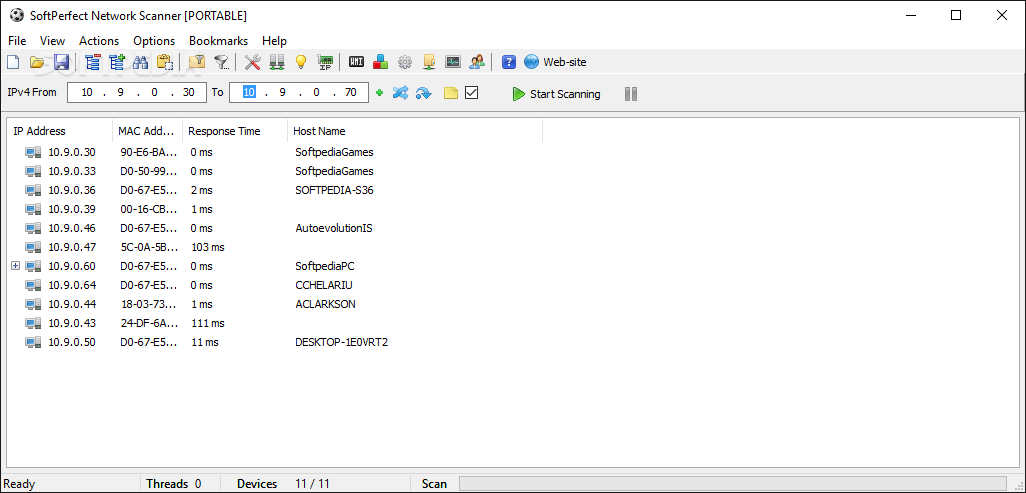Select the 103 ms response time cell
The width and height of the screenshot is (1026, 493).
(x=207, y=247)
